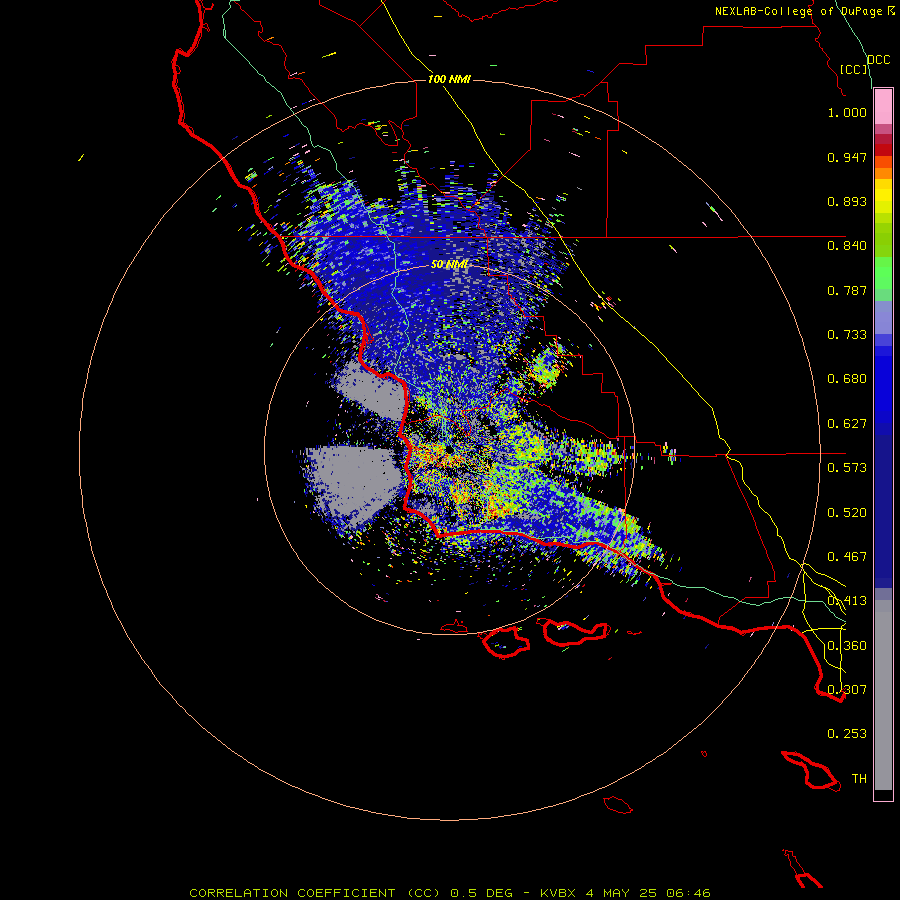Select the 0.947 legend value
The image size is (900, 900).
coord(847,157)
